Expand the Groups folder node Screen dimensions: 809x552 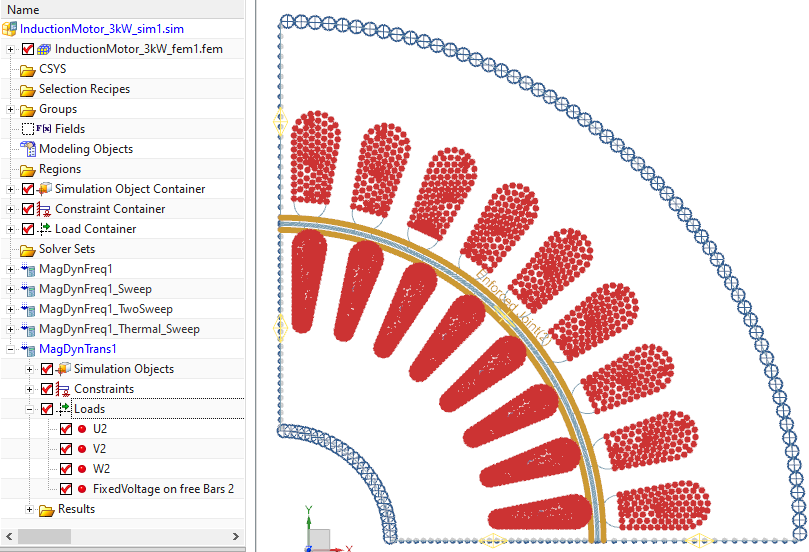click(10, 109)
